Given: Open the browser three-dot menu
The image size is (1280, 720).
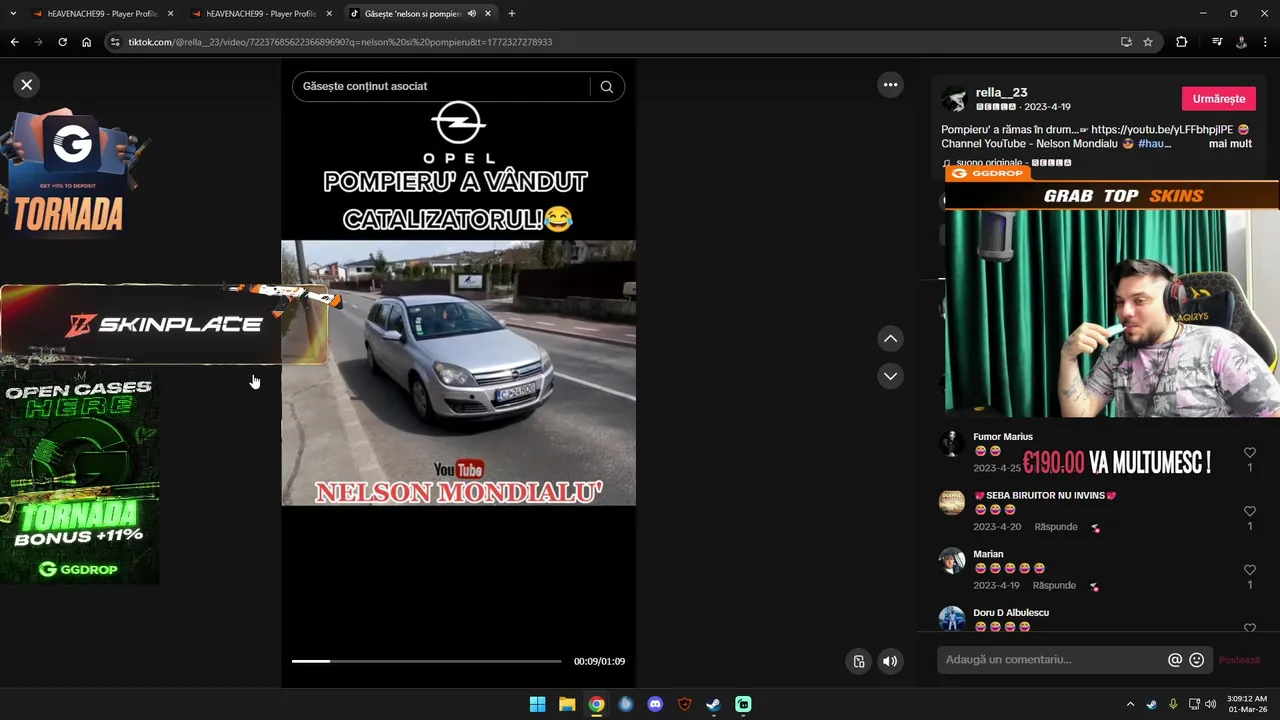Looking at the screenshot, I should pyautogui.click(x=1265, y=42).
